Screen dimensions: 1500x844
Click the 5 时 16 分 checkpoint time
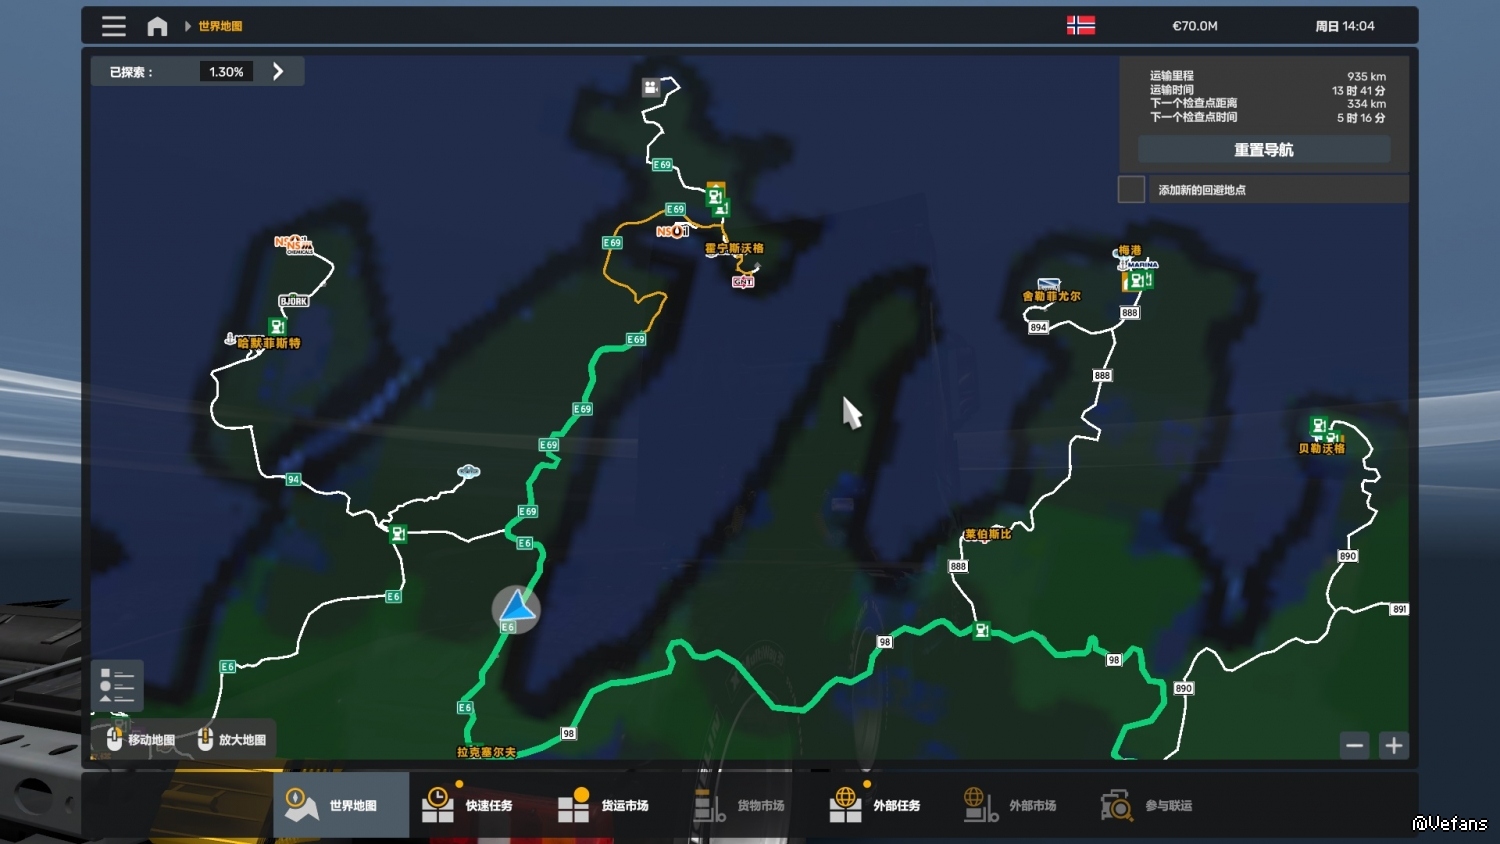click(x=1361, y=117)
